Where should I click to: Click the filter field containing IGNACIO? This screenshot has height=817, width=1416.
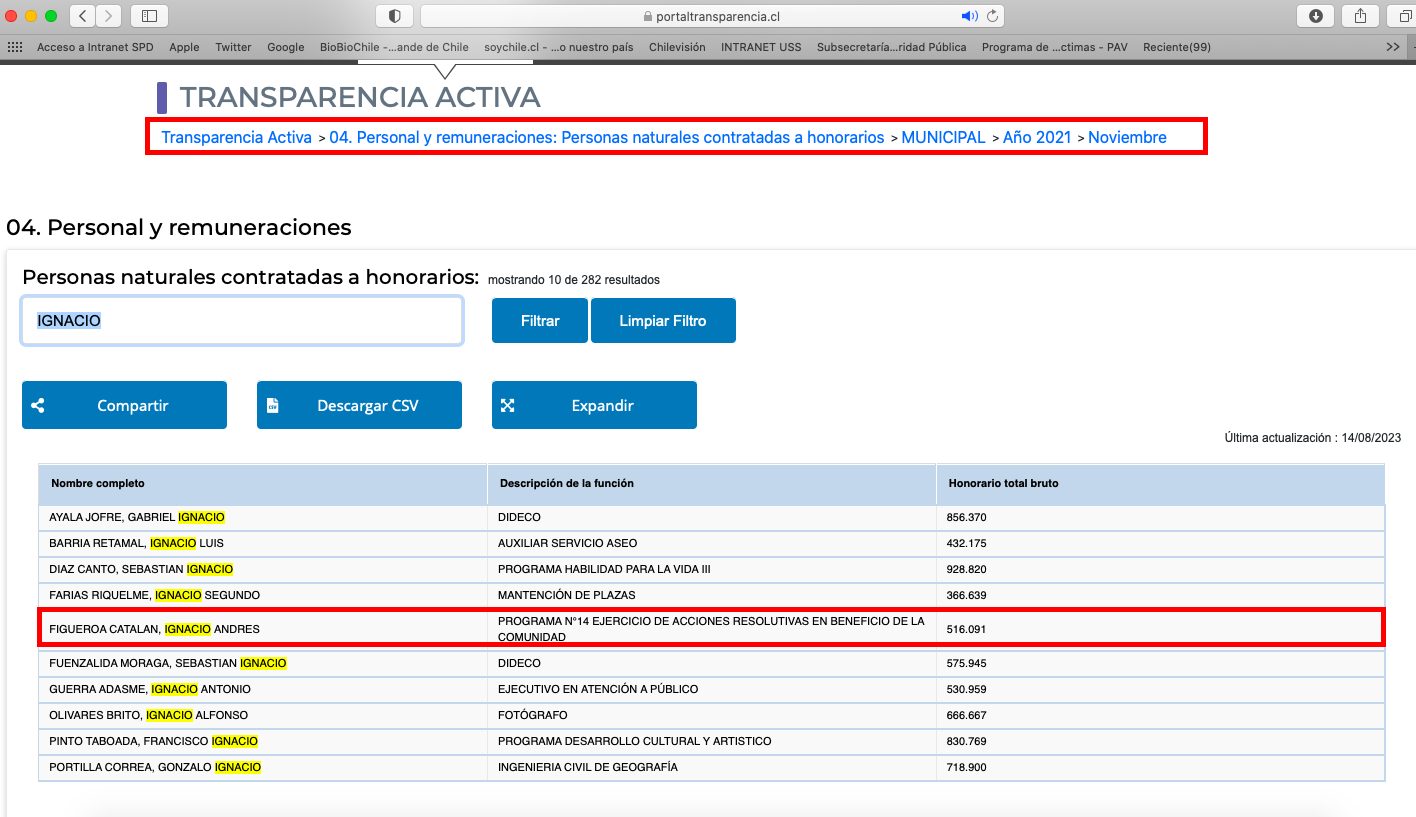[x=242, y=321]
